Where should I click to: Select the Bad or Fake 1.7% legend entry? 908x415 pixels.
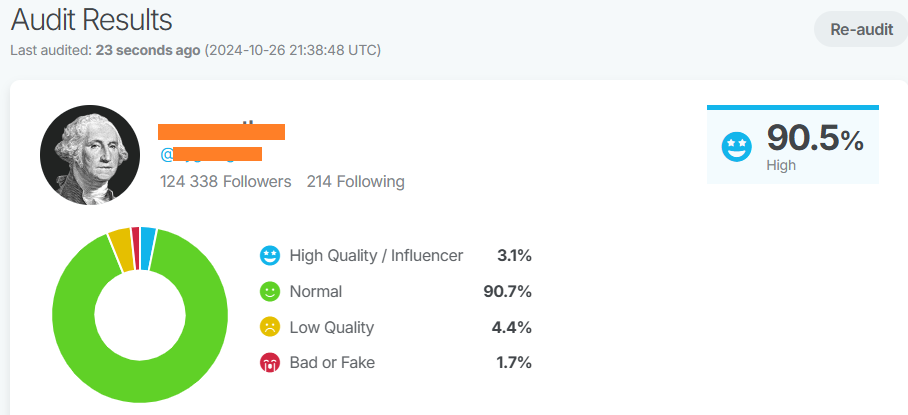click(x=396, y=363)
